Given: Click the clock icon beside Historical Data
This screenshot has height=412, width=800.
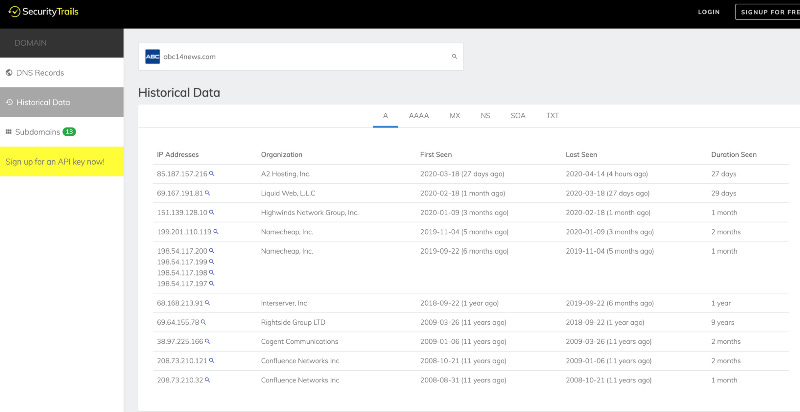Looking at the screenshot, I should tap(9, 102).
